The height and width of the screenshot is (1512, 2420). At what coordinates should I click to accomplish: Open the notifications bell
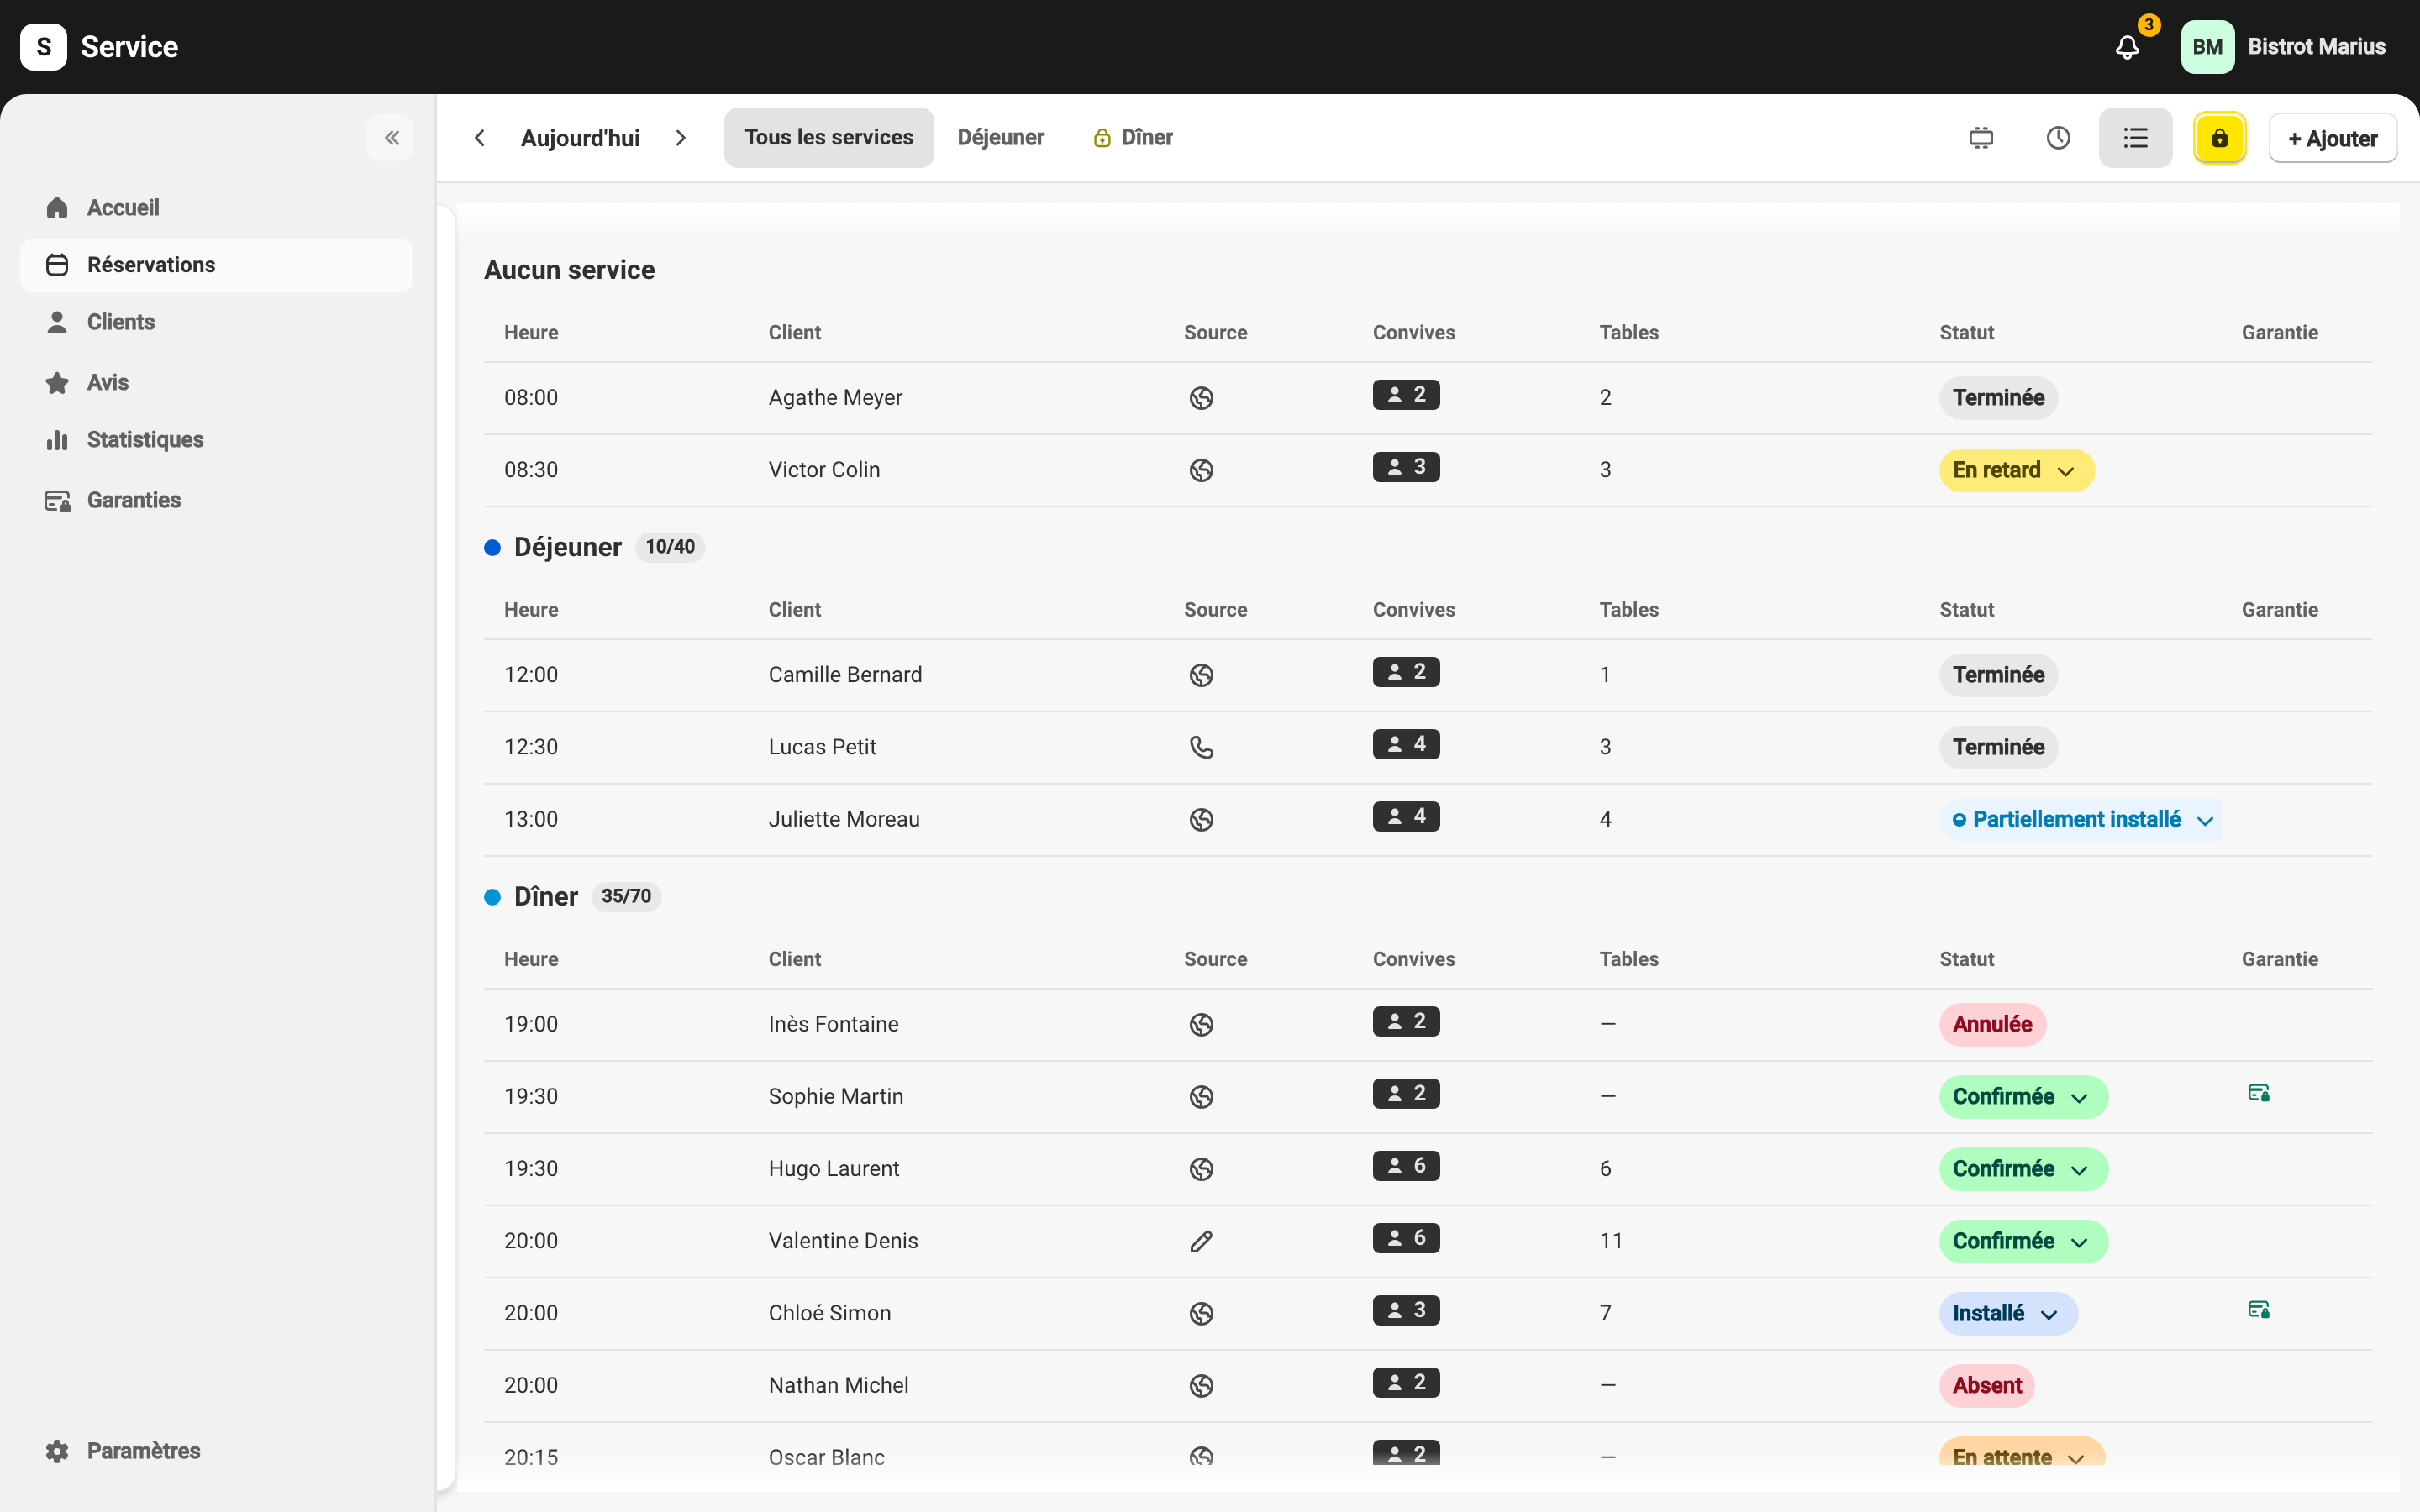point(2127,47)
